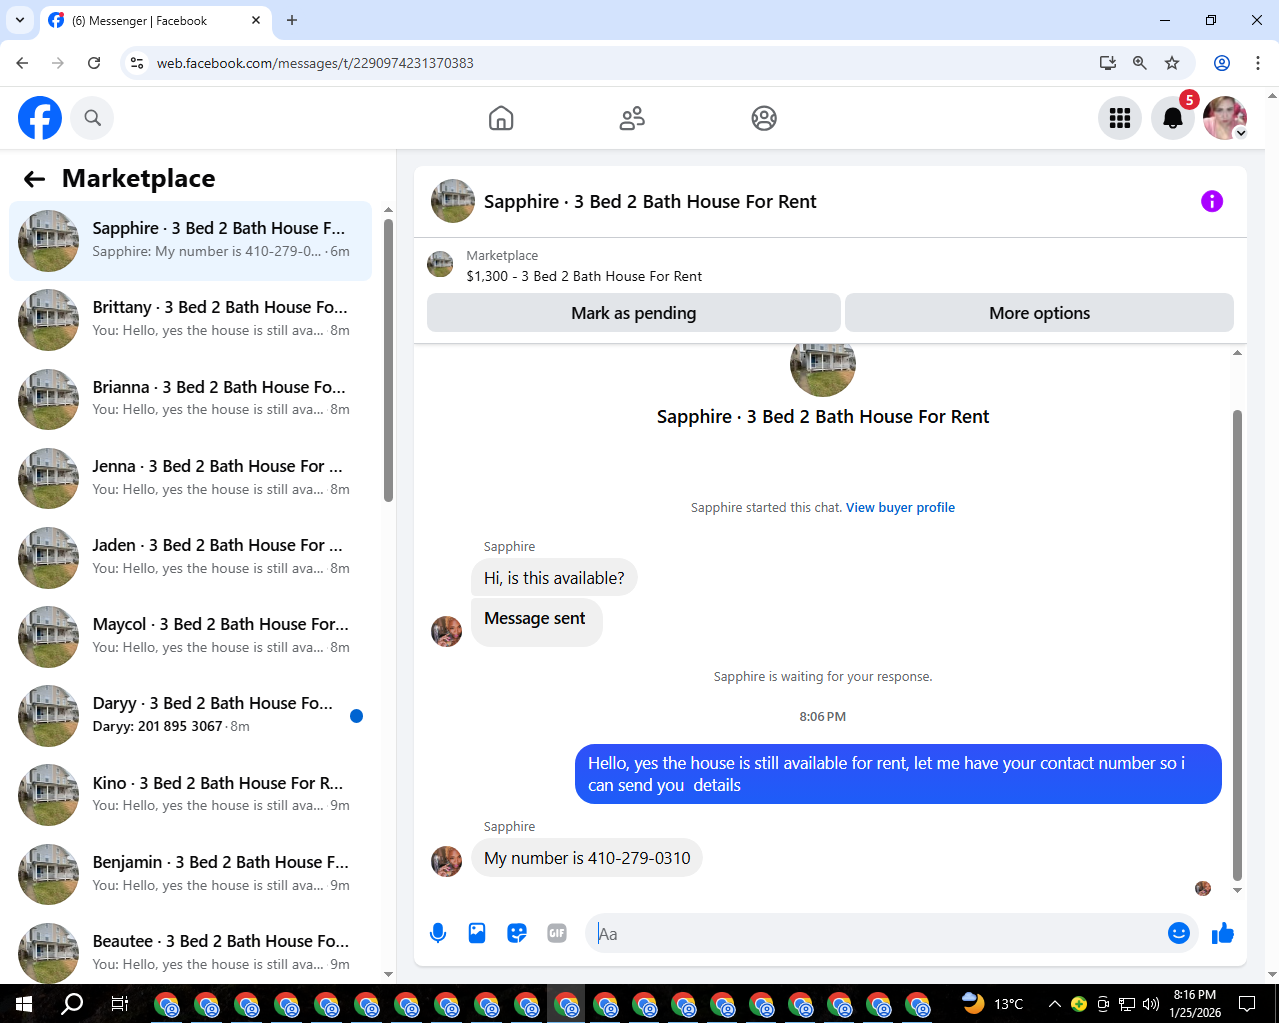Open Brianna conversation in the list
Viewport: 1279px width, 1023px height.
pos(190,399)
